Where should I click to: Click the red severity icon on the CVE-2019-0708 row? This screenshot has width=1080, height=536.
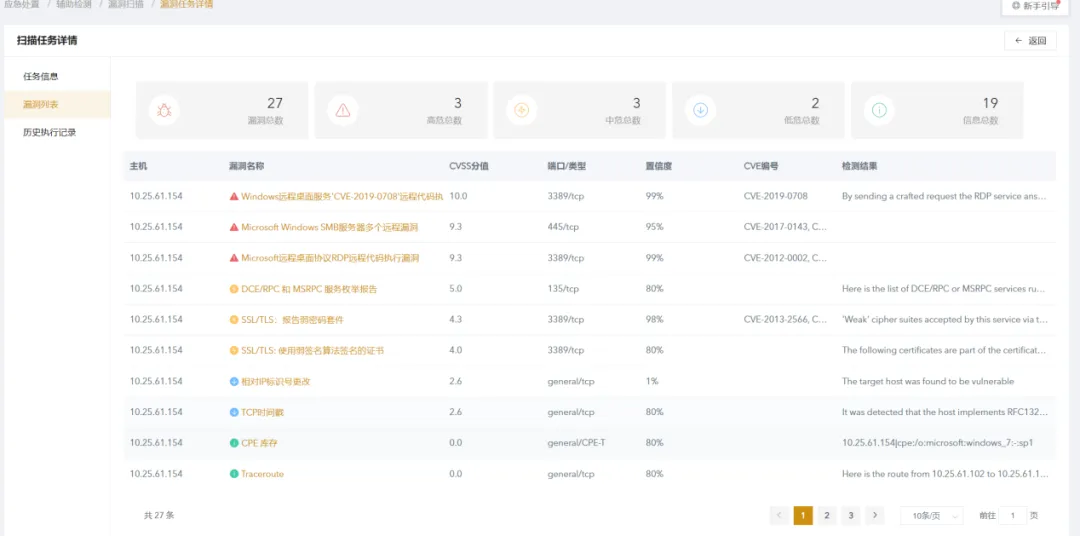point(233,196)
